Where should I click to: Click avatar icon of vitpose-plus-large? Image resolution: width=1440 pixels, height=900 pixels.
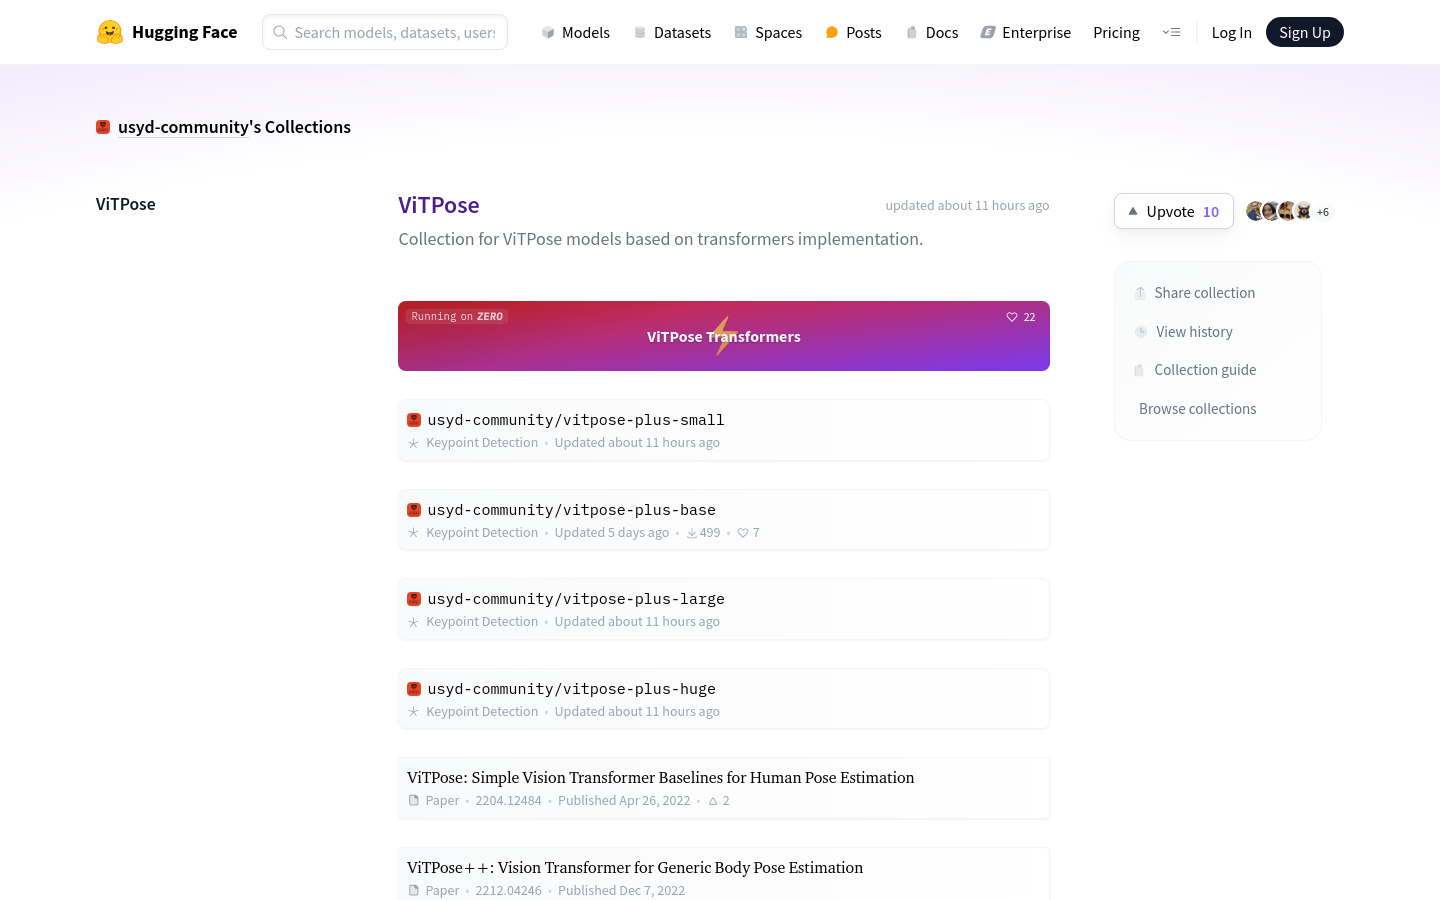point(414,599)
